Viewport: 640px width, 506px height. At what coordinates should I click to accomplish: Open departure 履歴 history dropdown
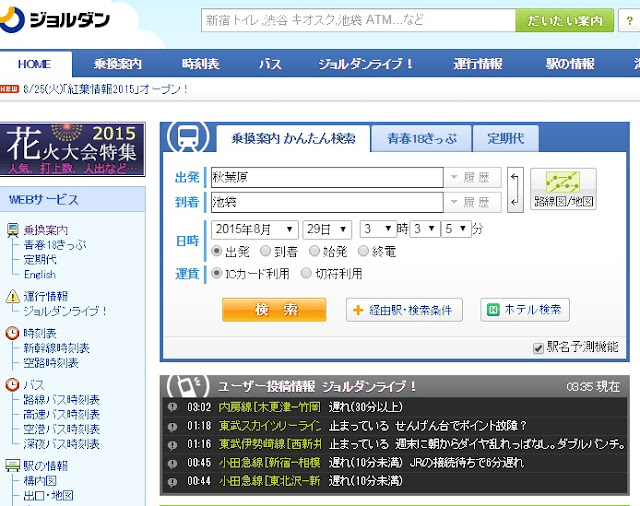tap(472, 178)
